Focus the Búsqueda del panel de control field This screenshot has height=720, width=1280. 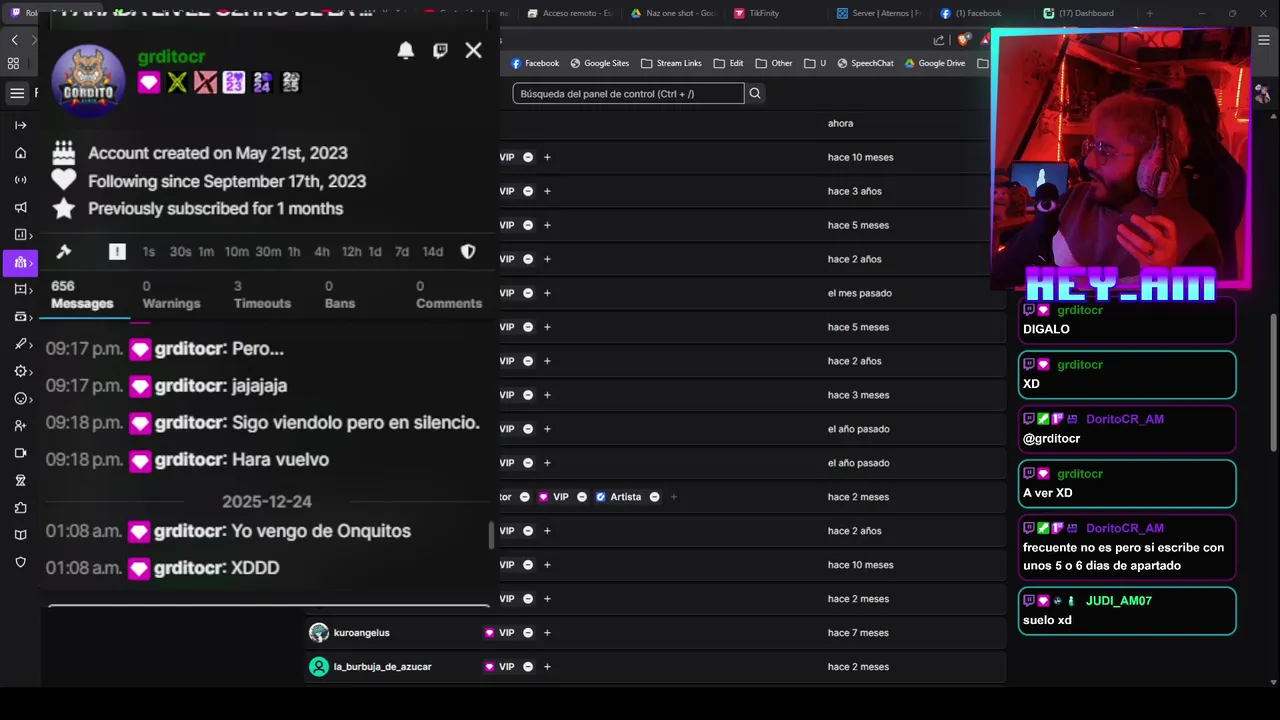tap(628, 93)
